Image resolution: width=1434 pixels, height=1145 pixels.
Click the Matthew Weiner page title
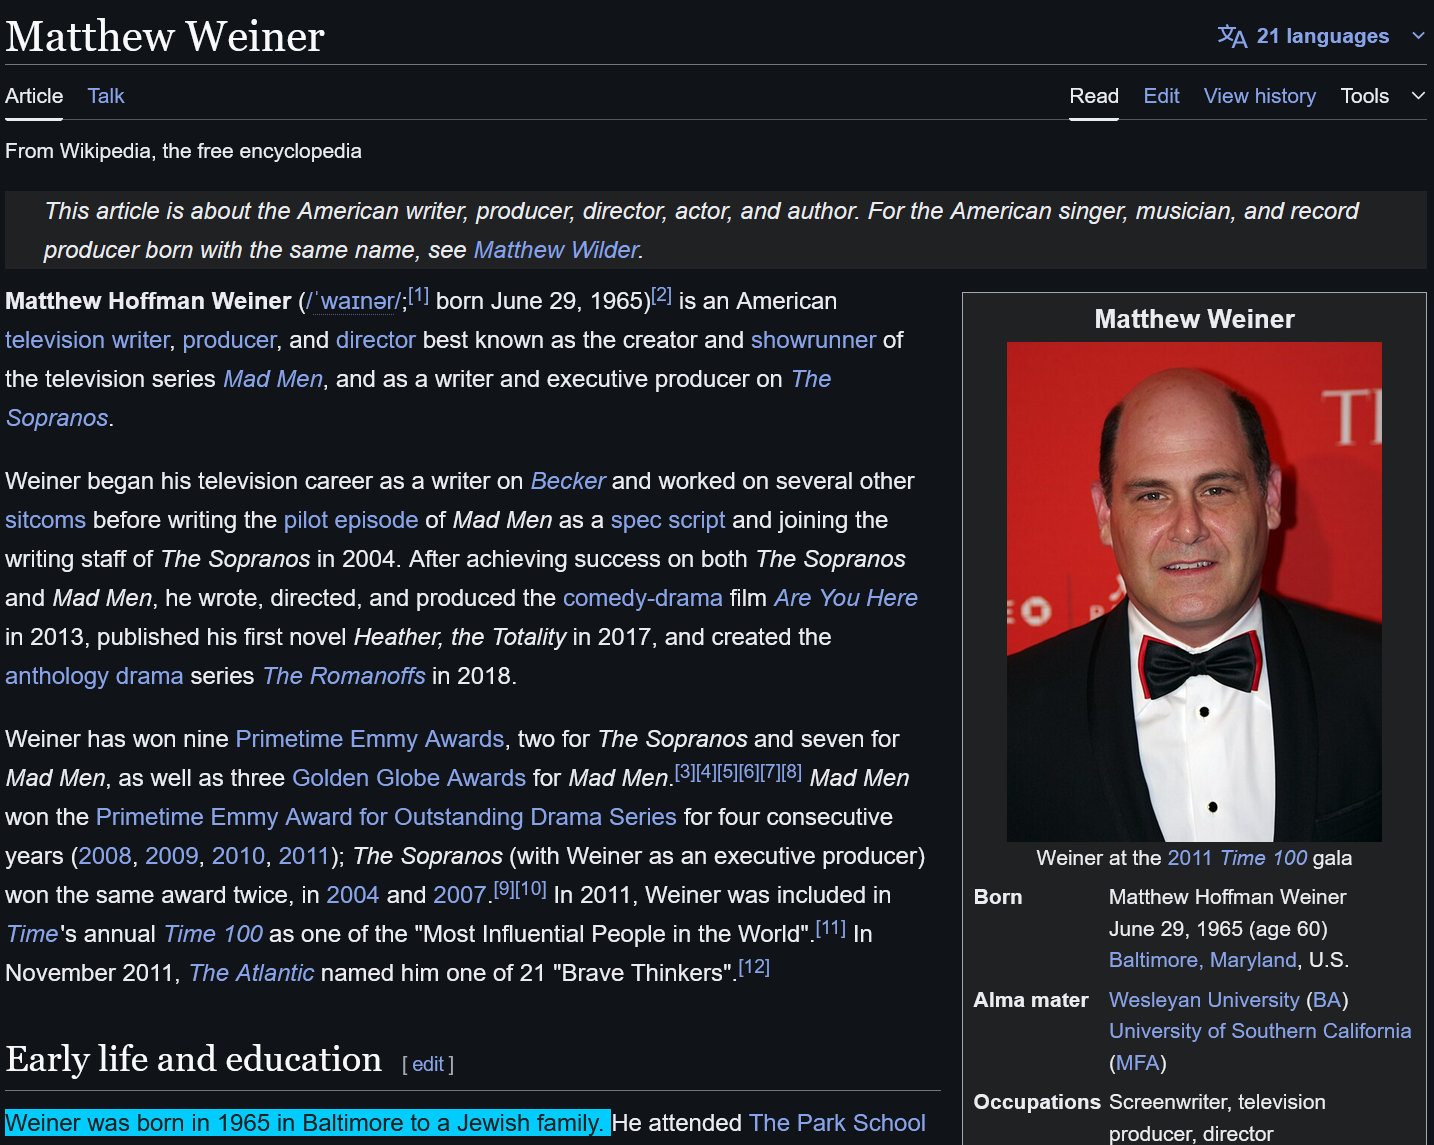coord(165,36)
